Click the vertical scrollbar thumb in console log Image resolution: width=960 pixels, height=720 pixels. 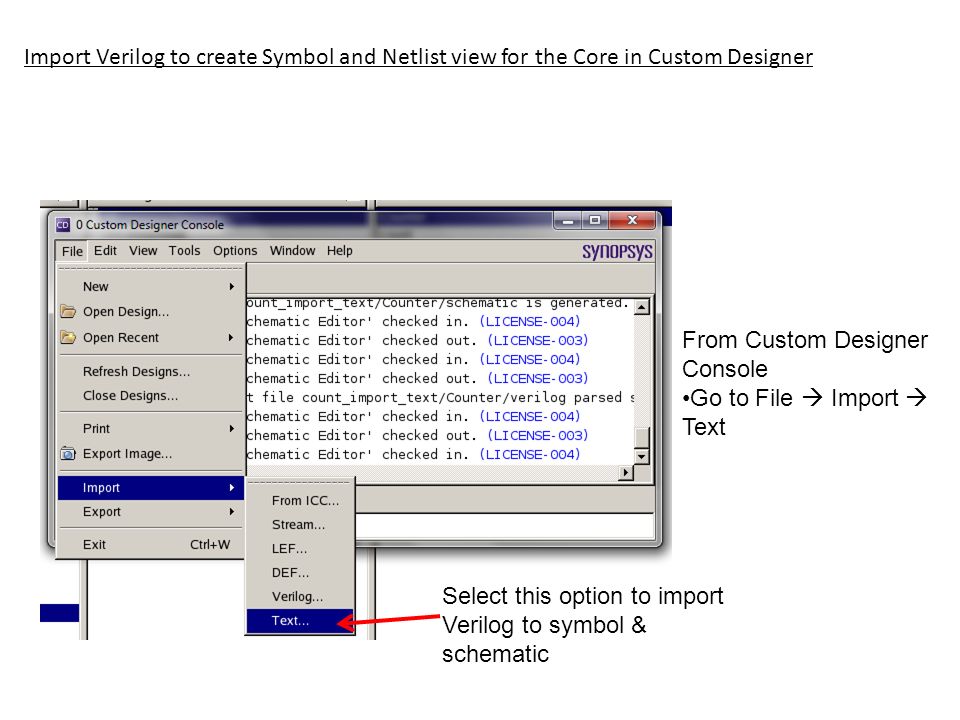coord(642,438)
